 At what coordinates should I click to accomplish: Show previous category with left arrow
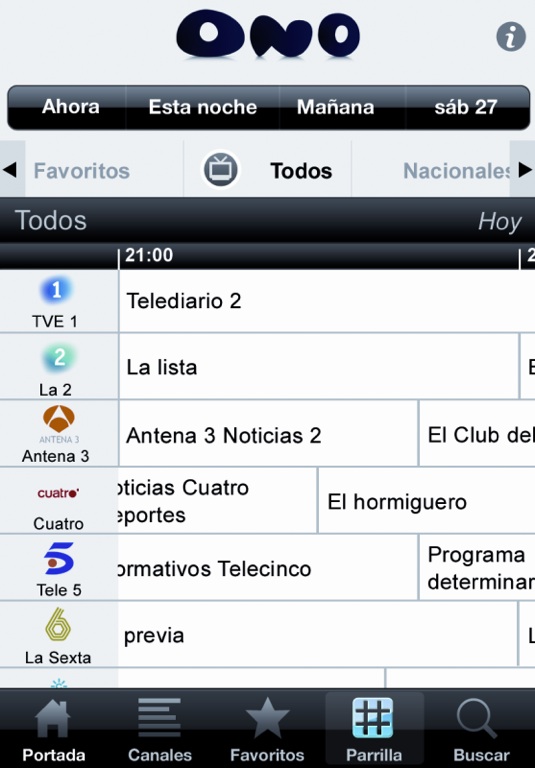(x=12, y=169)
